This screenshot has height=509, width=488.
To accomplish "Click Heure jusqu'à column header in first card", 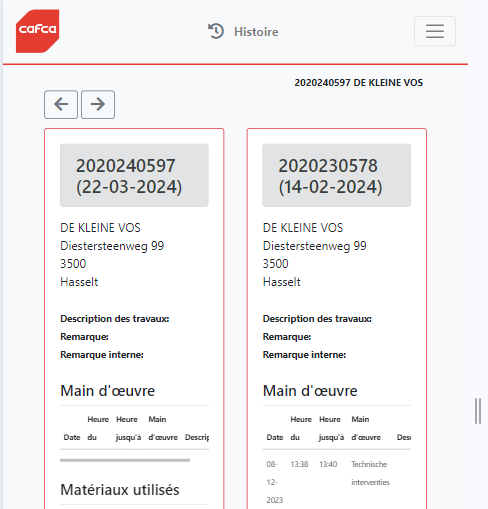I will click(129, 428).
